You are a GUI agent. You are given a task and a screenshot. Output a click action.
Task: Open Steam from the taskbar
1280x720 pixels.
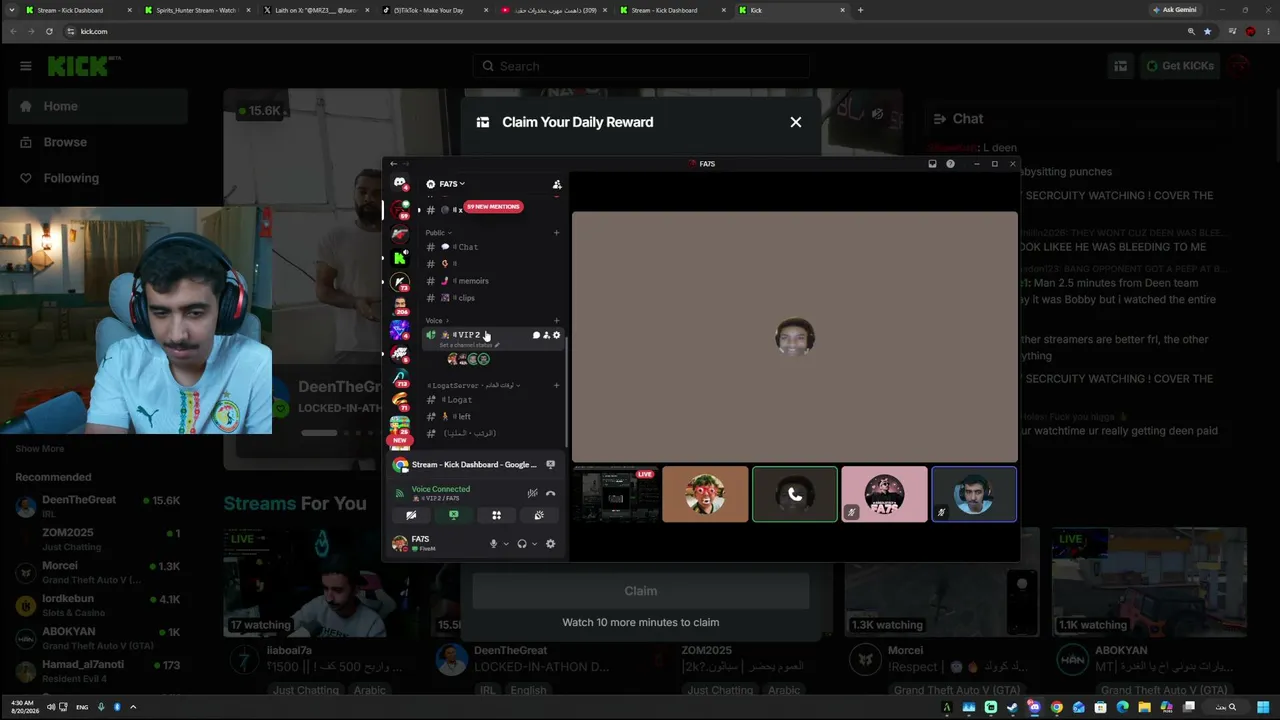point(1013,707)
